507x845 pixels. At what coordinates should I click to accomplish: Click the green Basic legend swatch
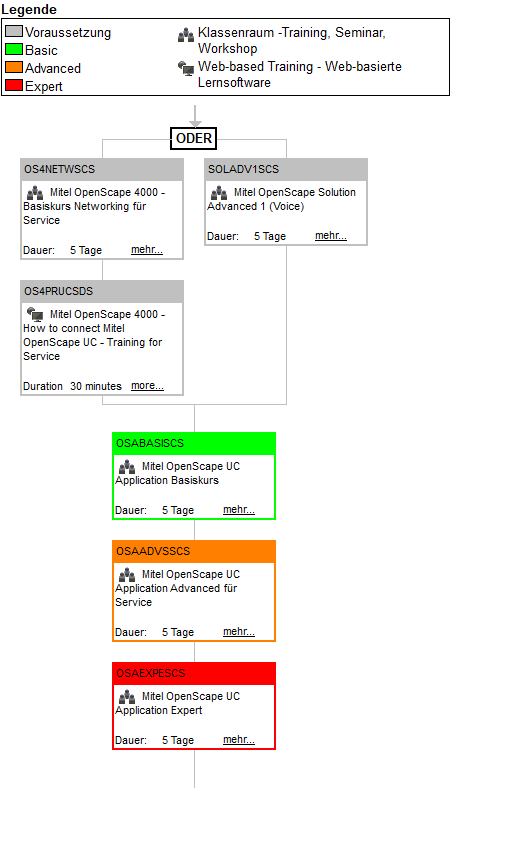(14, 49)
